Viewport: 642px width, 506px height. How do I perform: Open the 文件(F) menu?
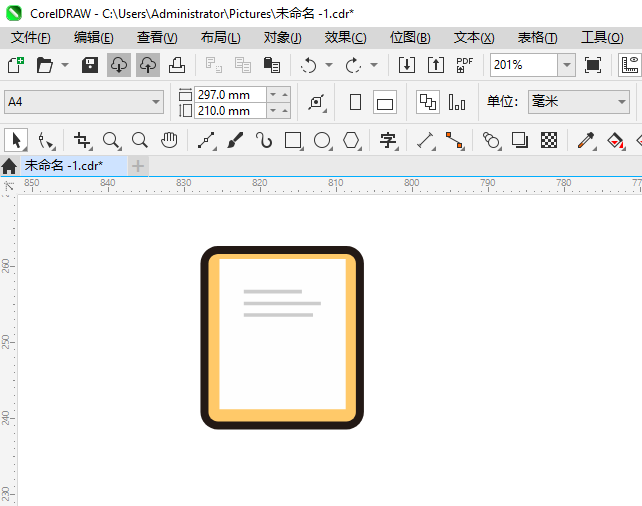tap(30, 38)
